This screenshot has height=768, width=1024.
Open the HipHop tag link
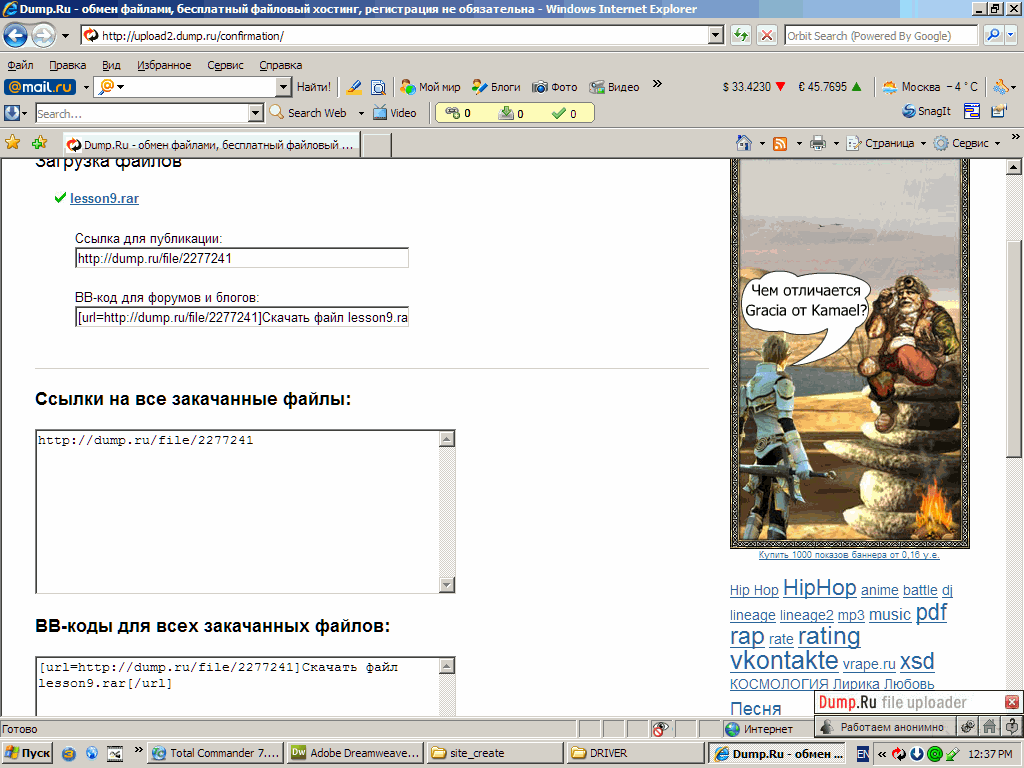pyautogui.click(x=820, y=588)
